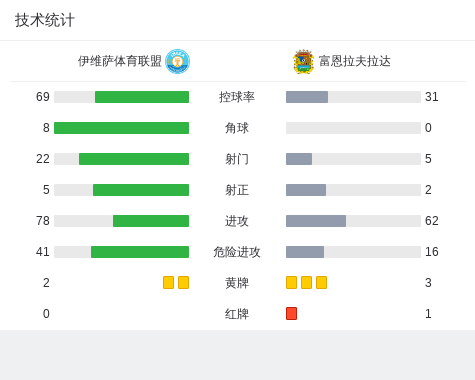Click the 伊维萨体育联盟 team logo
Screen dimensions: 475x380
(x=178, y=61)
